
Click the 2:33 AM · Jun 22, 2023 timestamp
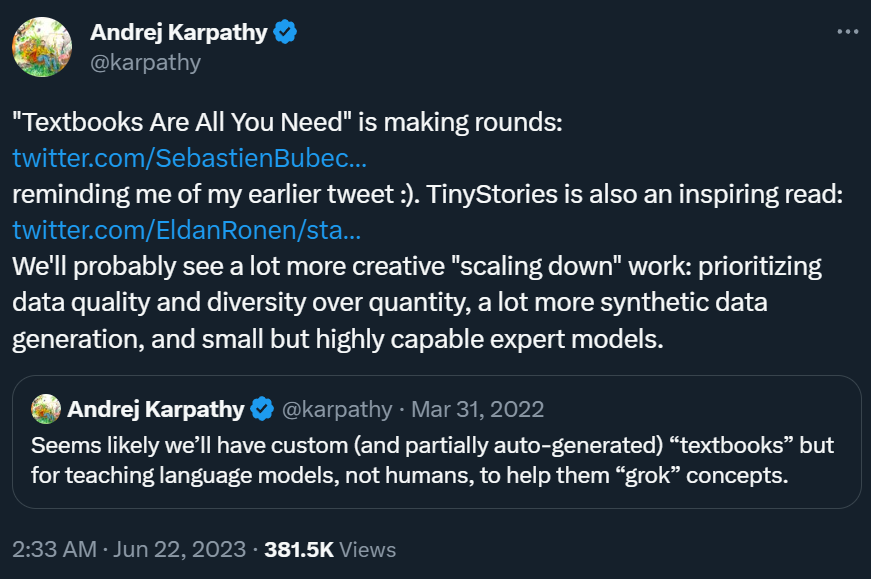pyautogui.click(x=127, y=549)
